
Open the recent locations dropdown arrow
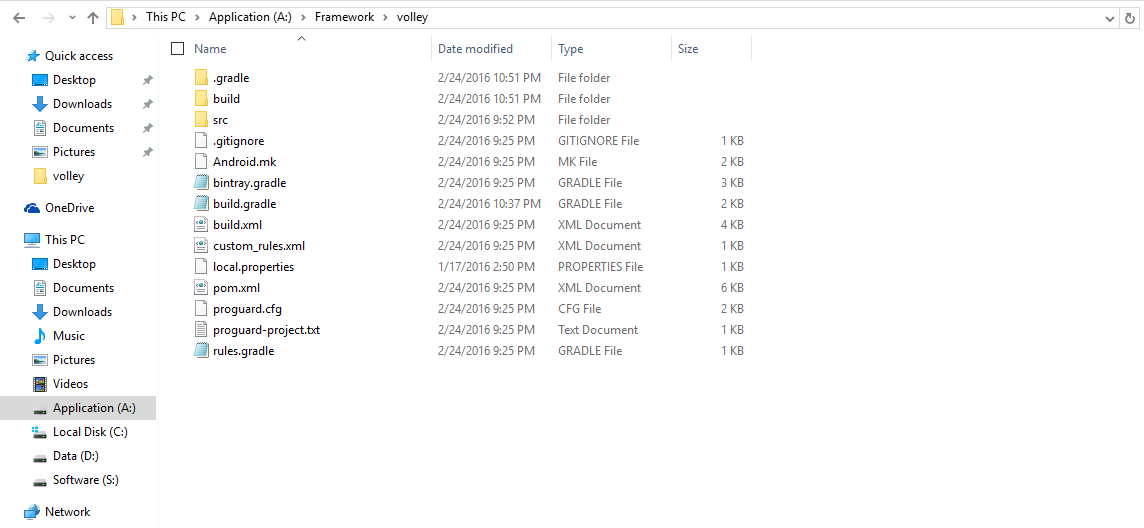pos(71,18)
